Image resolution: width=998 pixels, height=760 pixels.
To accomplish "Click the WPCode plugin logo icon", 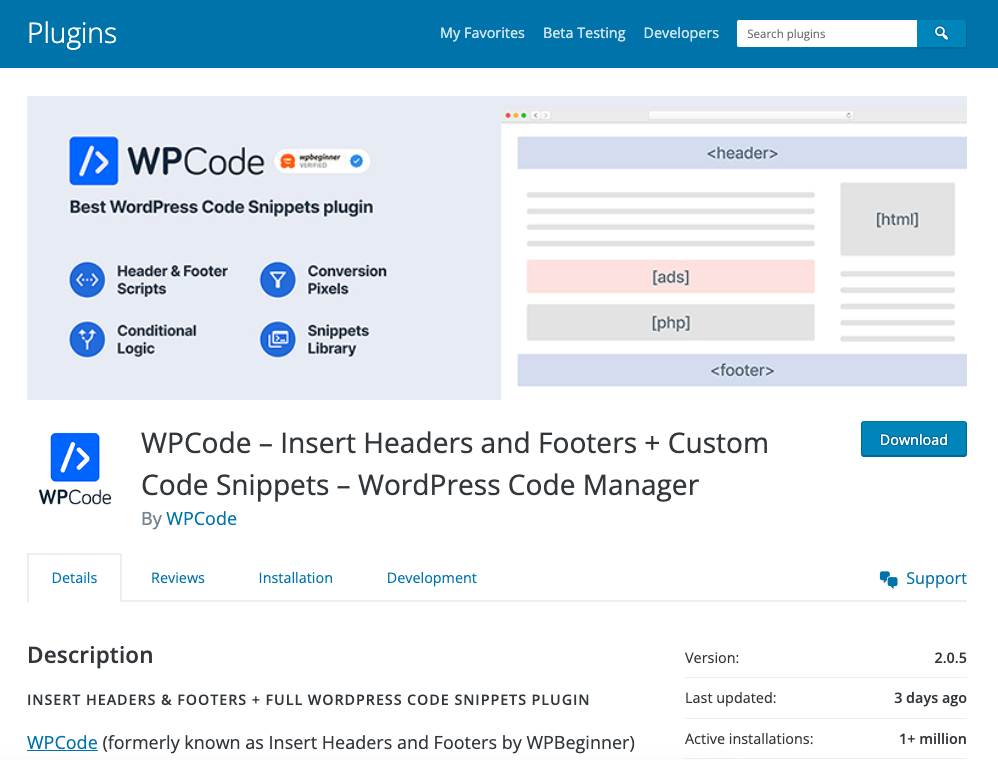I will pos(75,468).
